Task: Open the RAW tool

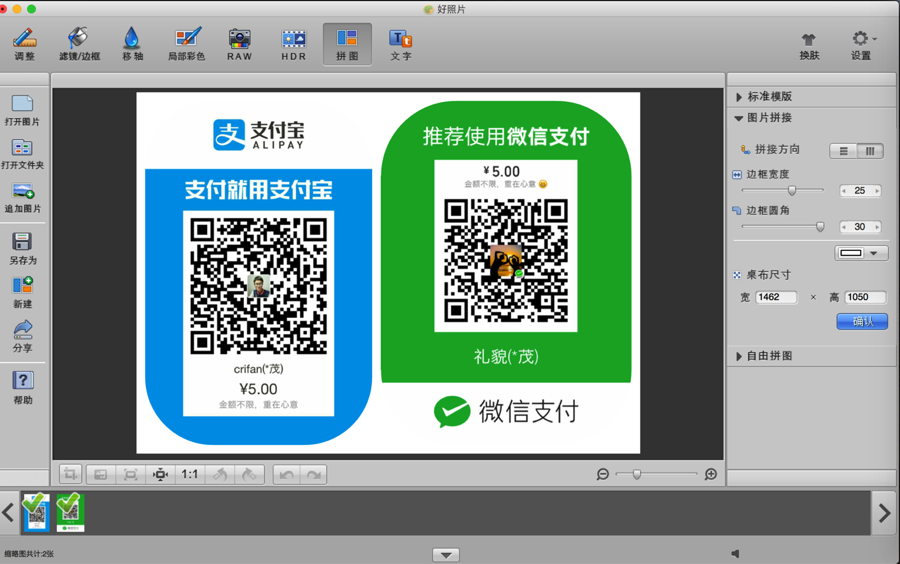Action: click(x=239, y=44)
